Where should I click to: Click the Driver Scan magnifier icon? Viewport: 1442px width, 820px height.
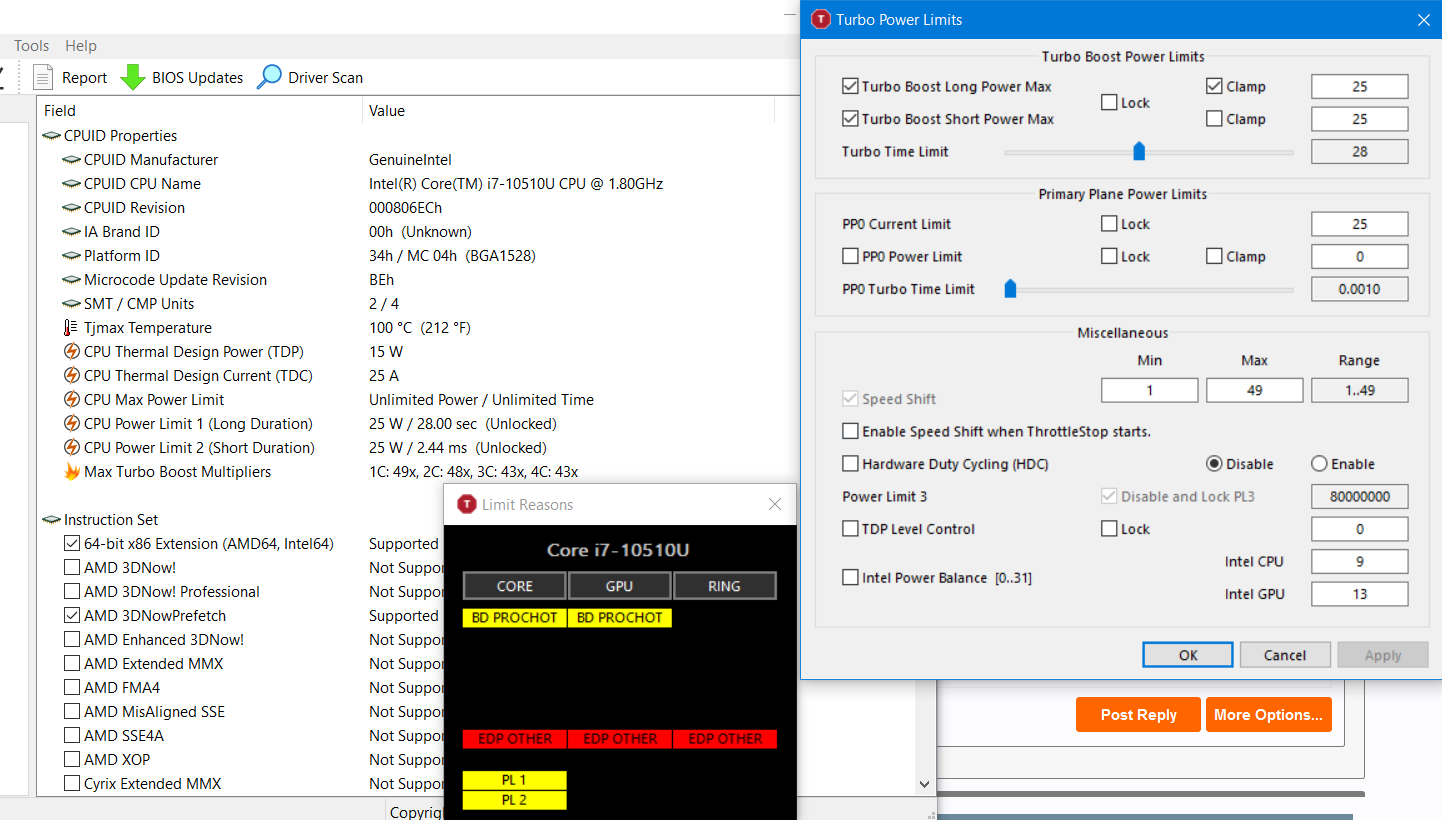pos(269,77)
